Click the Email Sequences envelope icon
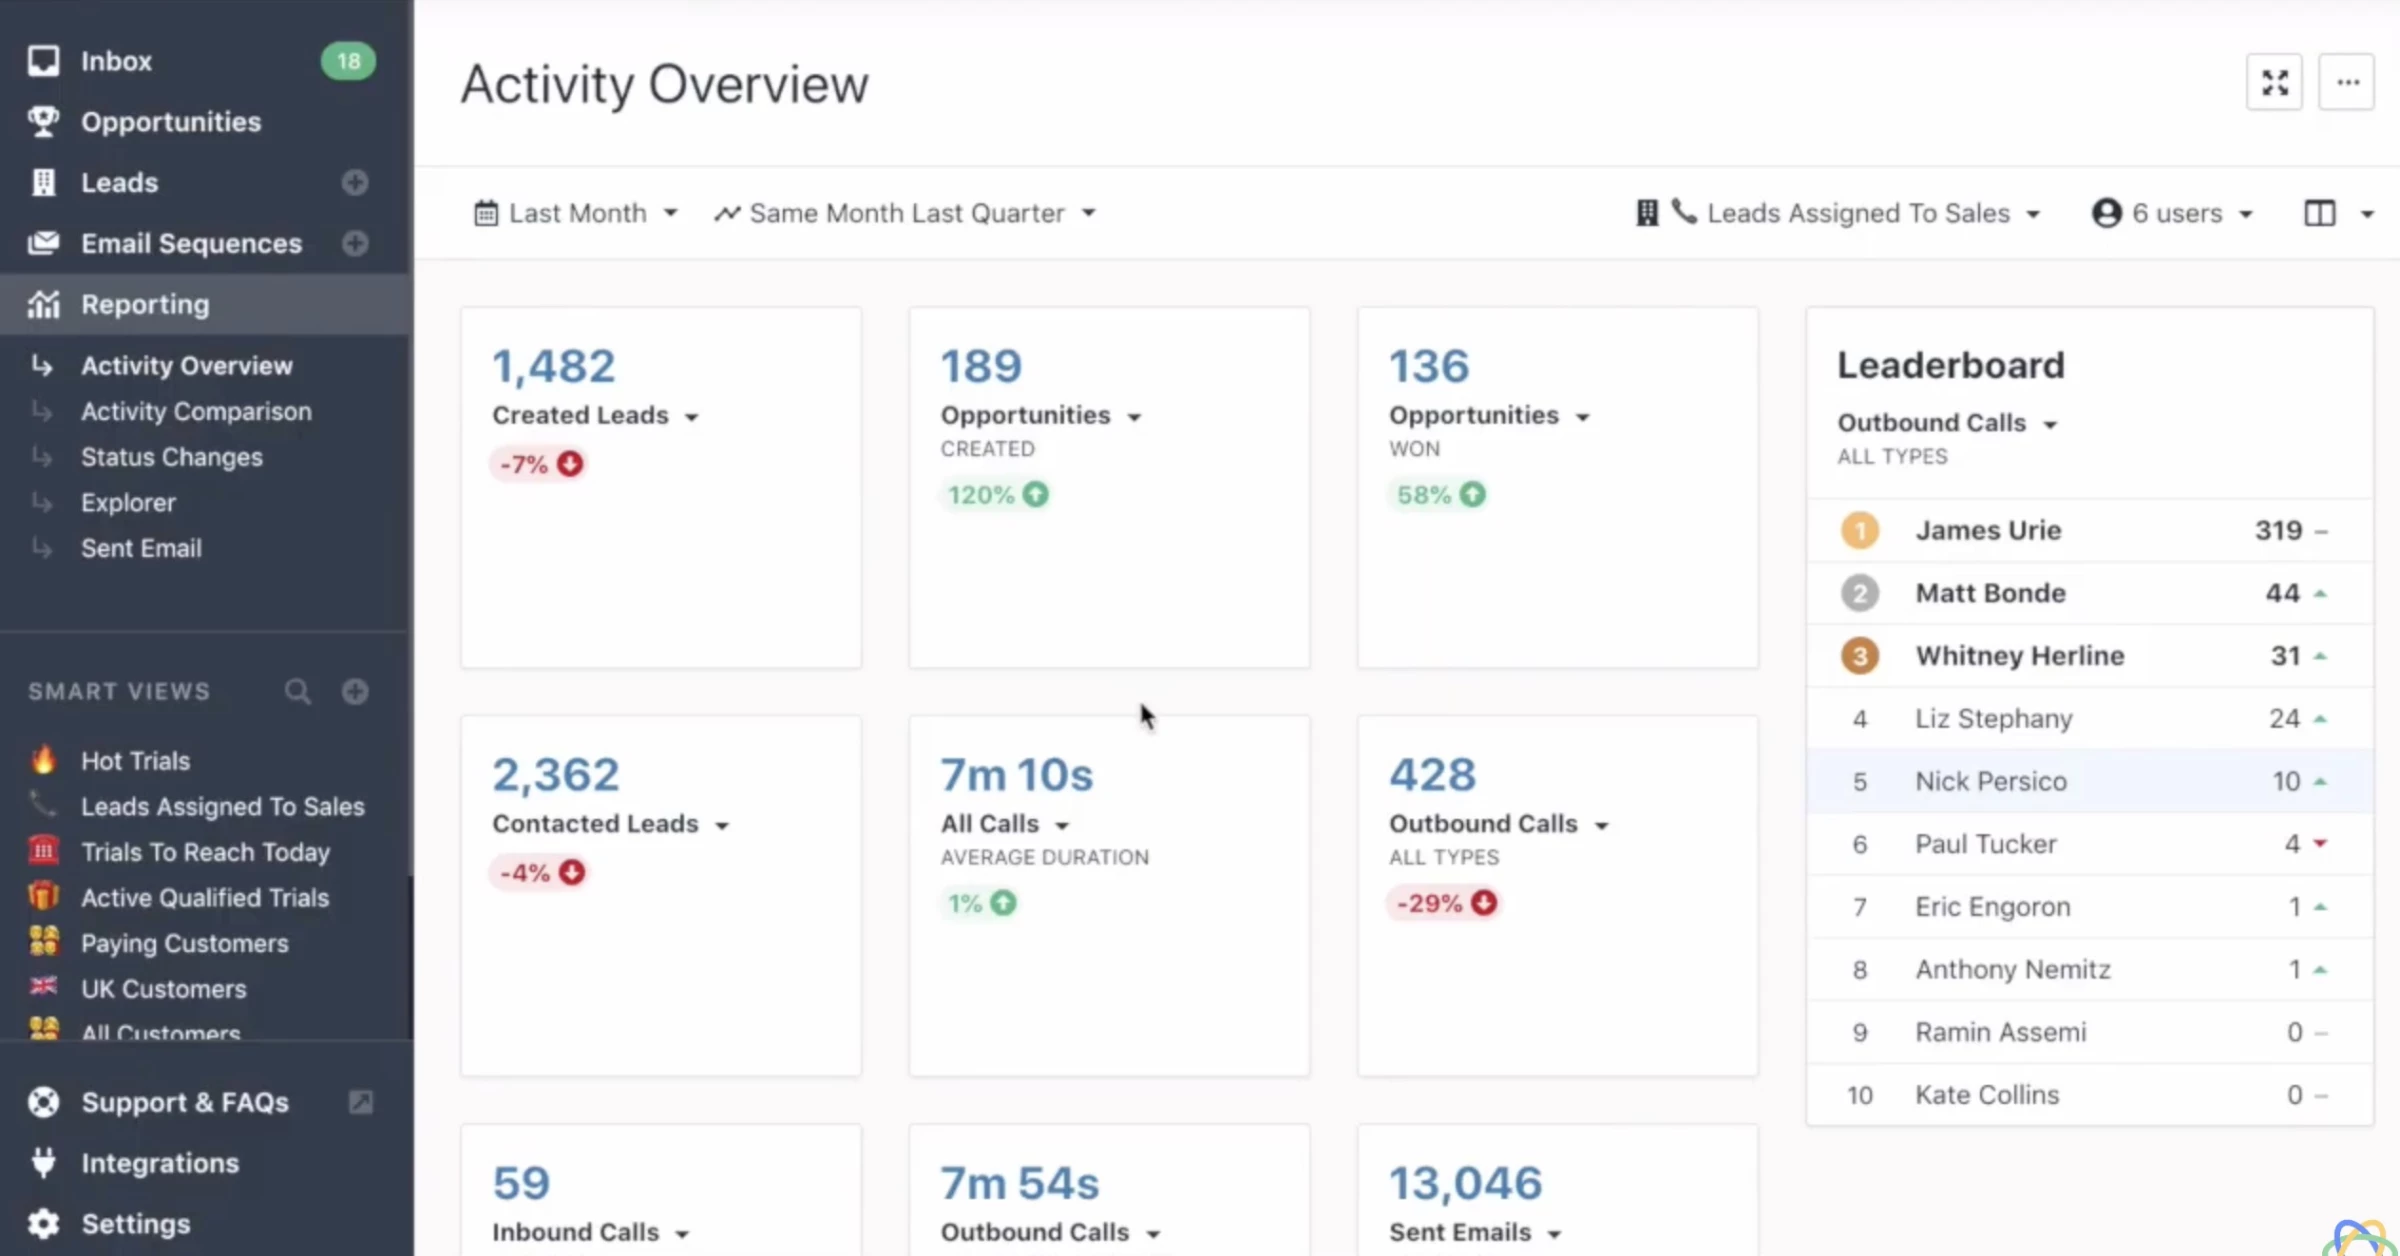Screen dimensions: 2400x1256 coord(43,243)
